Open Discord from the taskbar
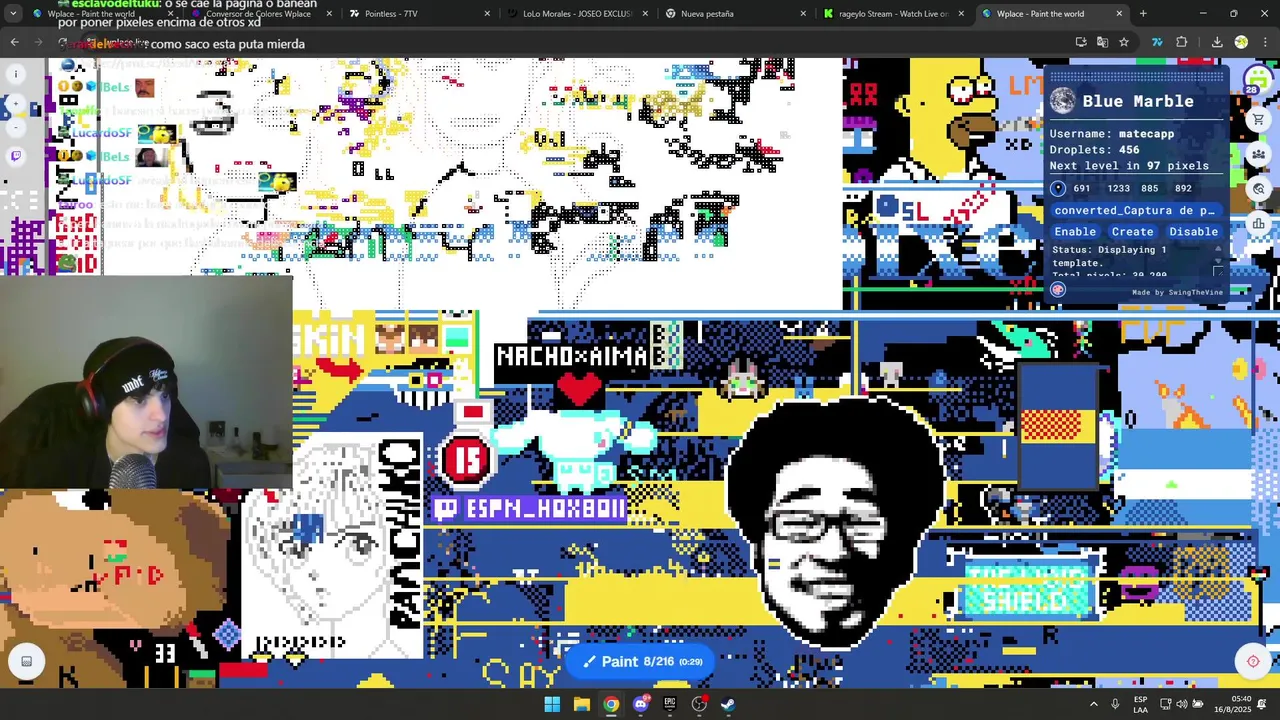Screen dimensions: 1280x720 tap(641, 704)
